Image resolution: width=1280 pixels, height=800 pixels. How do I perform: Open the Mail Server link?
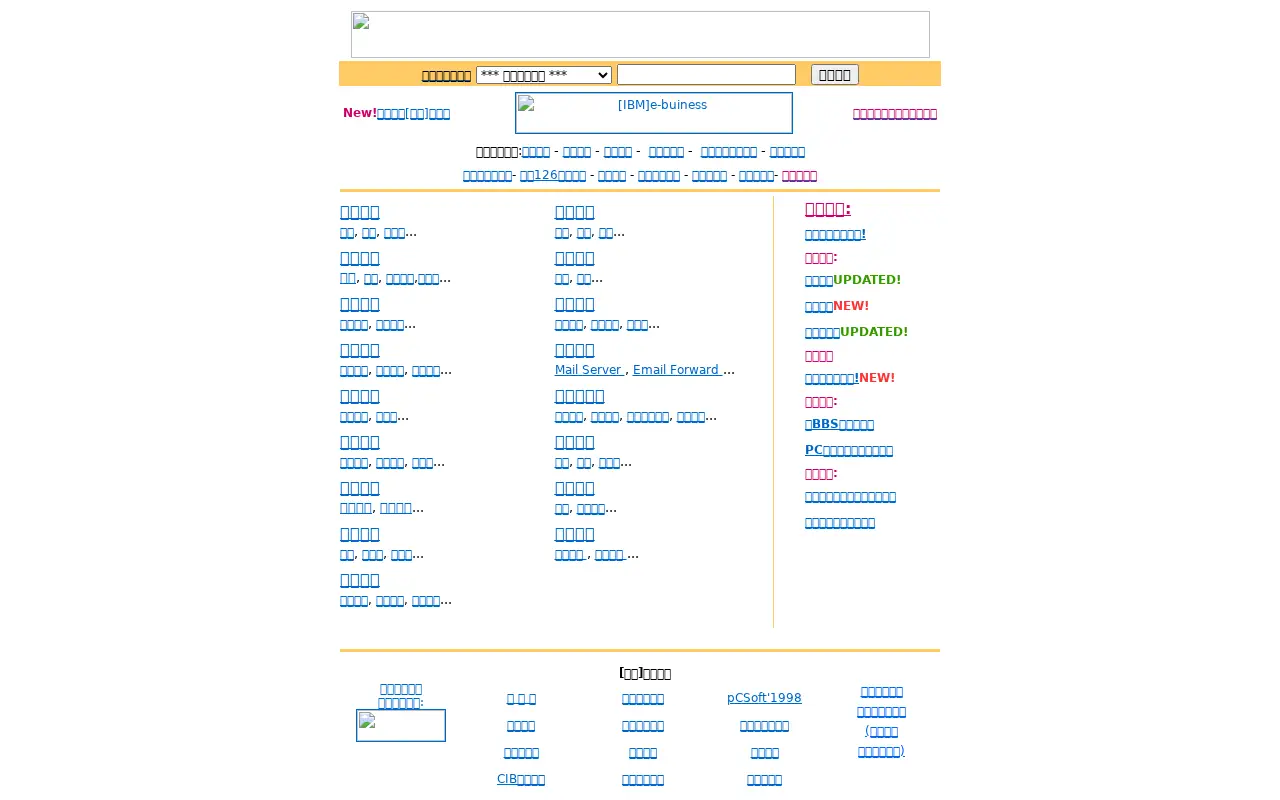coord(589,370)
